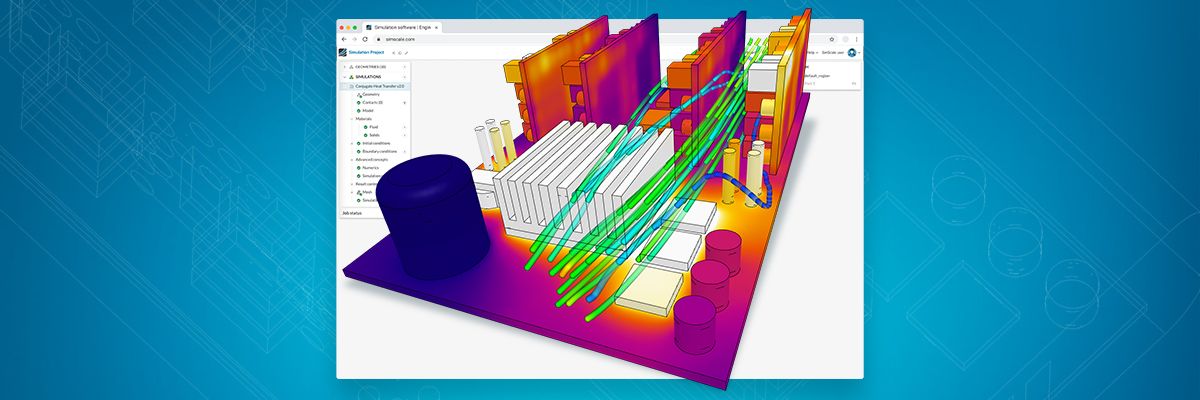Click the plus beside Boundary conditions
The image size is (1200, 400).
click(x=405, y=152)
